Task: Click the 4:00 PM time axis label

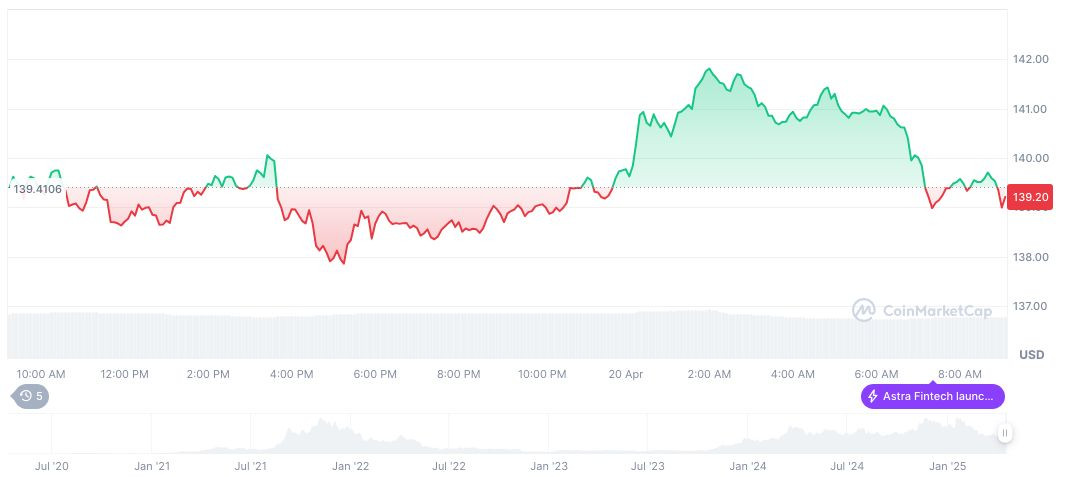Action: click(292, 374)
